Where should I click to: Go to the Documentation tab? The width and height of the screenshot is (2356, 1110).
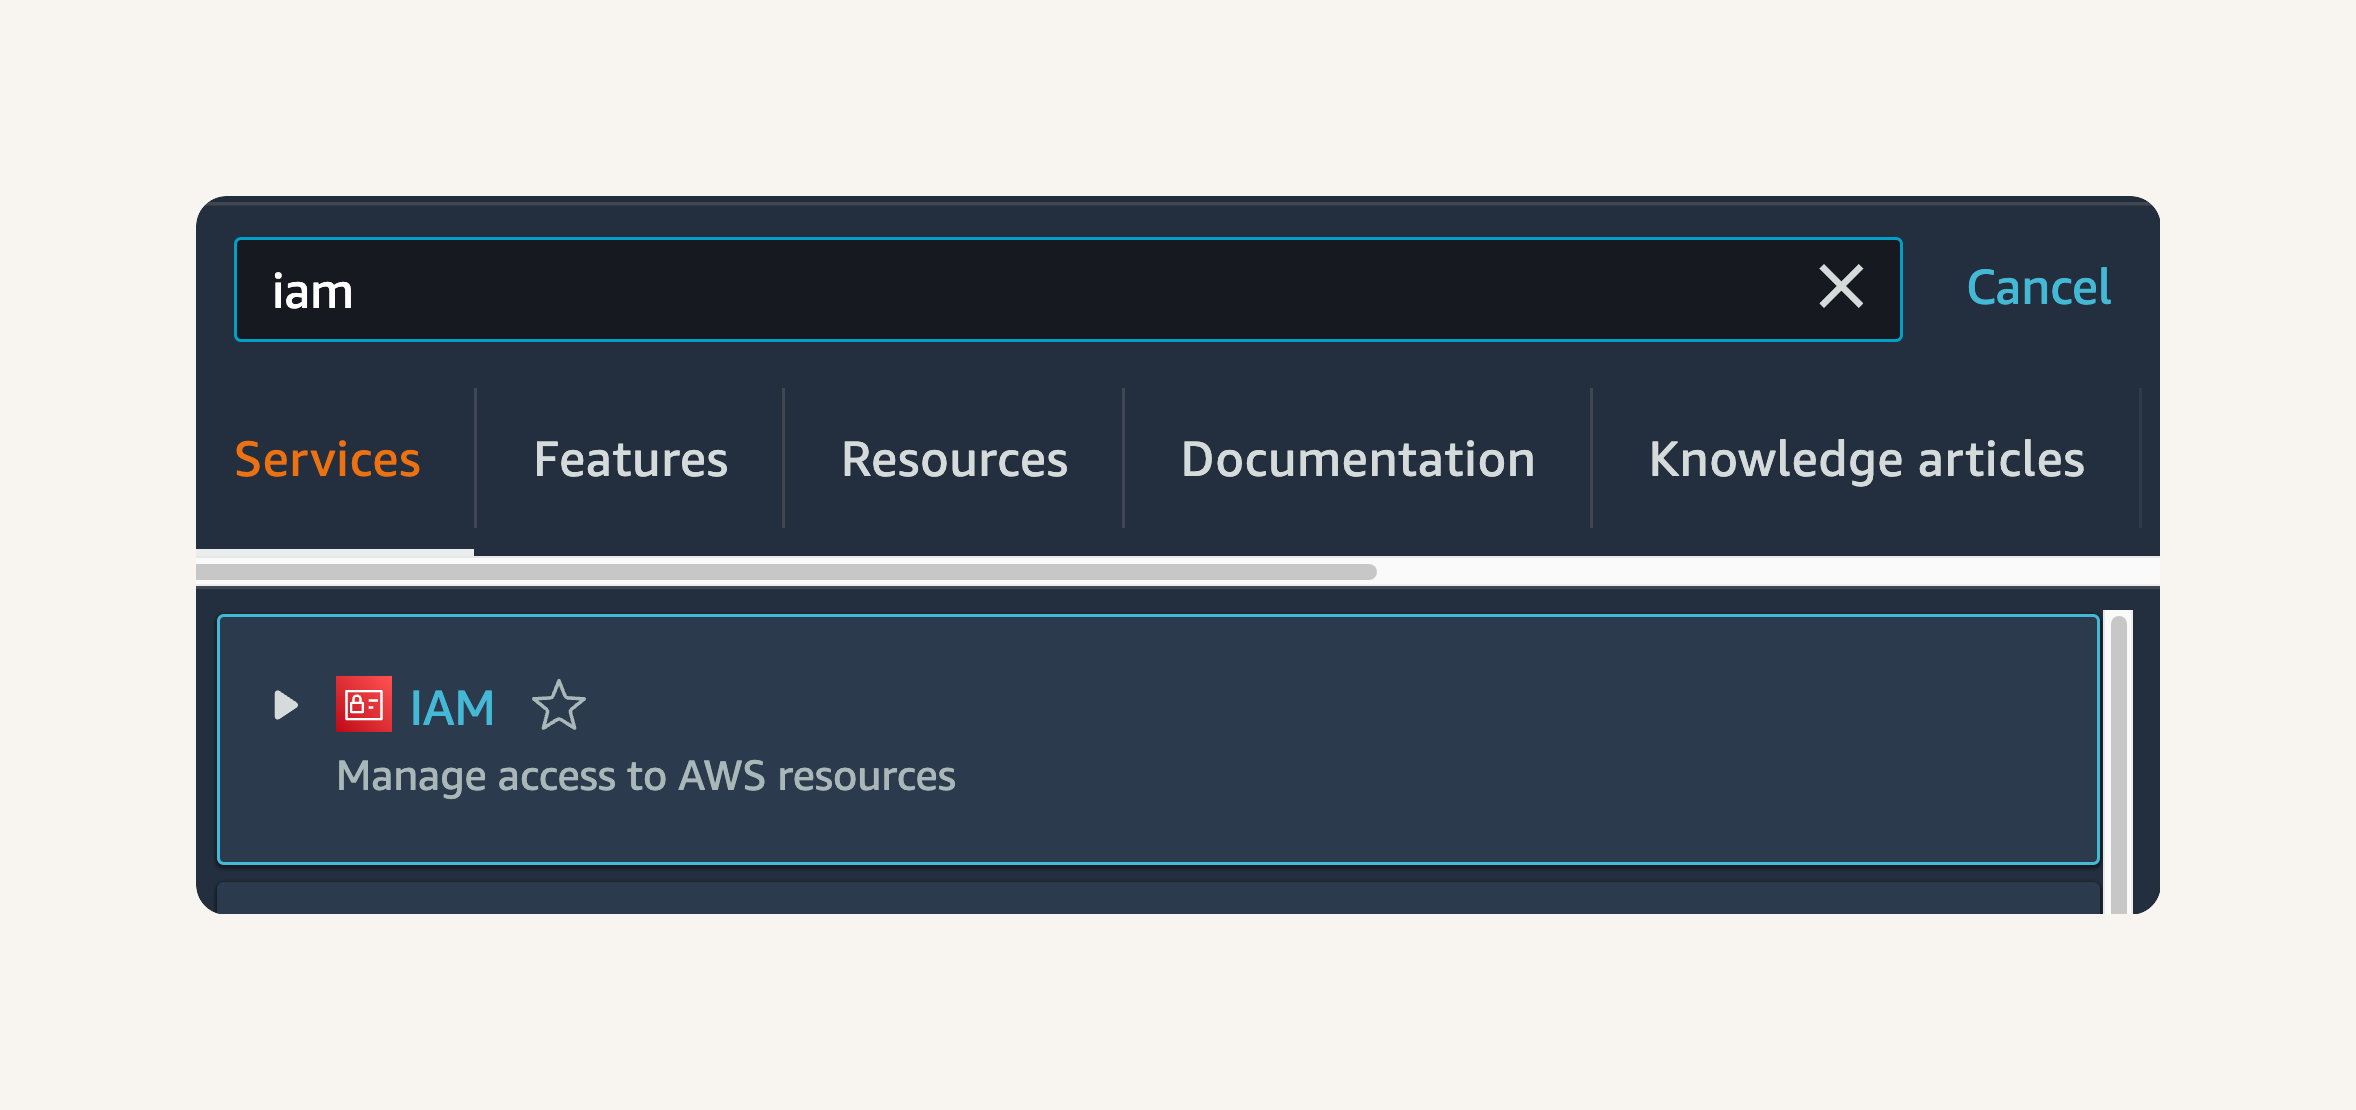pos(1357,460)
